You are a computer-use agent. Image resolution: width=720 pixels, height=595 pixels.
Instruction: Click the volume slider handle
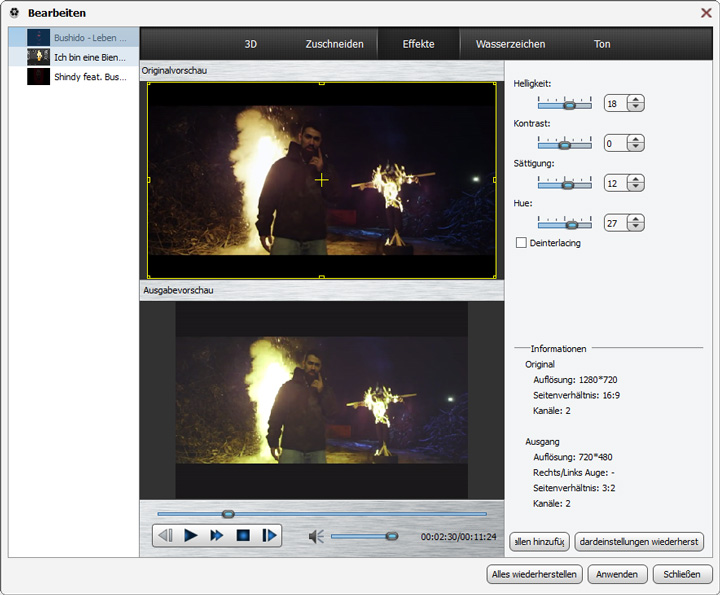(x=392, y=536)
